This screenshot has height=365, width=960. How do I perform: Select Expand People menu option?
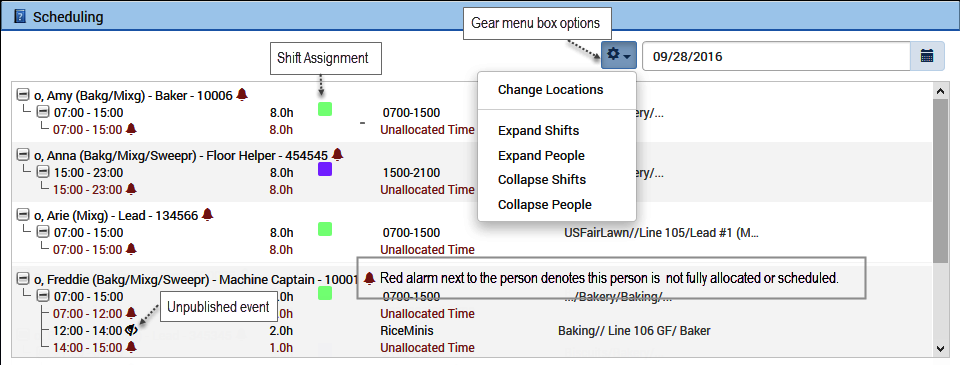[541, 156]
